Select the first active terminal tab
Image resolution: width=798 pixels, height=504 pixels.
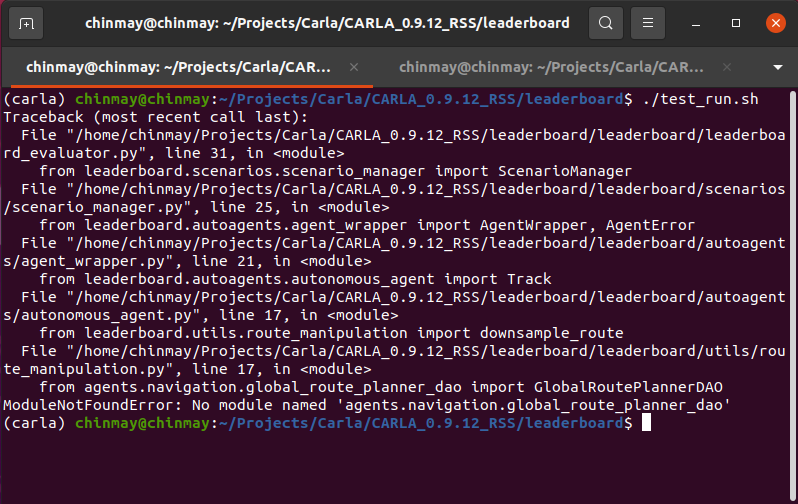click(x=178, y=67)
